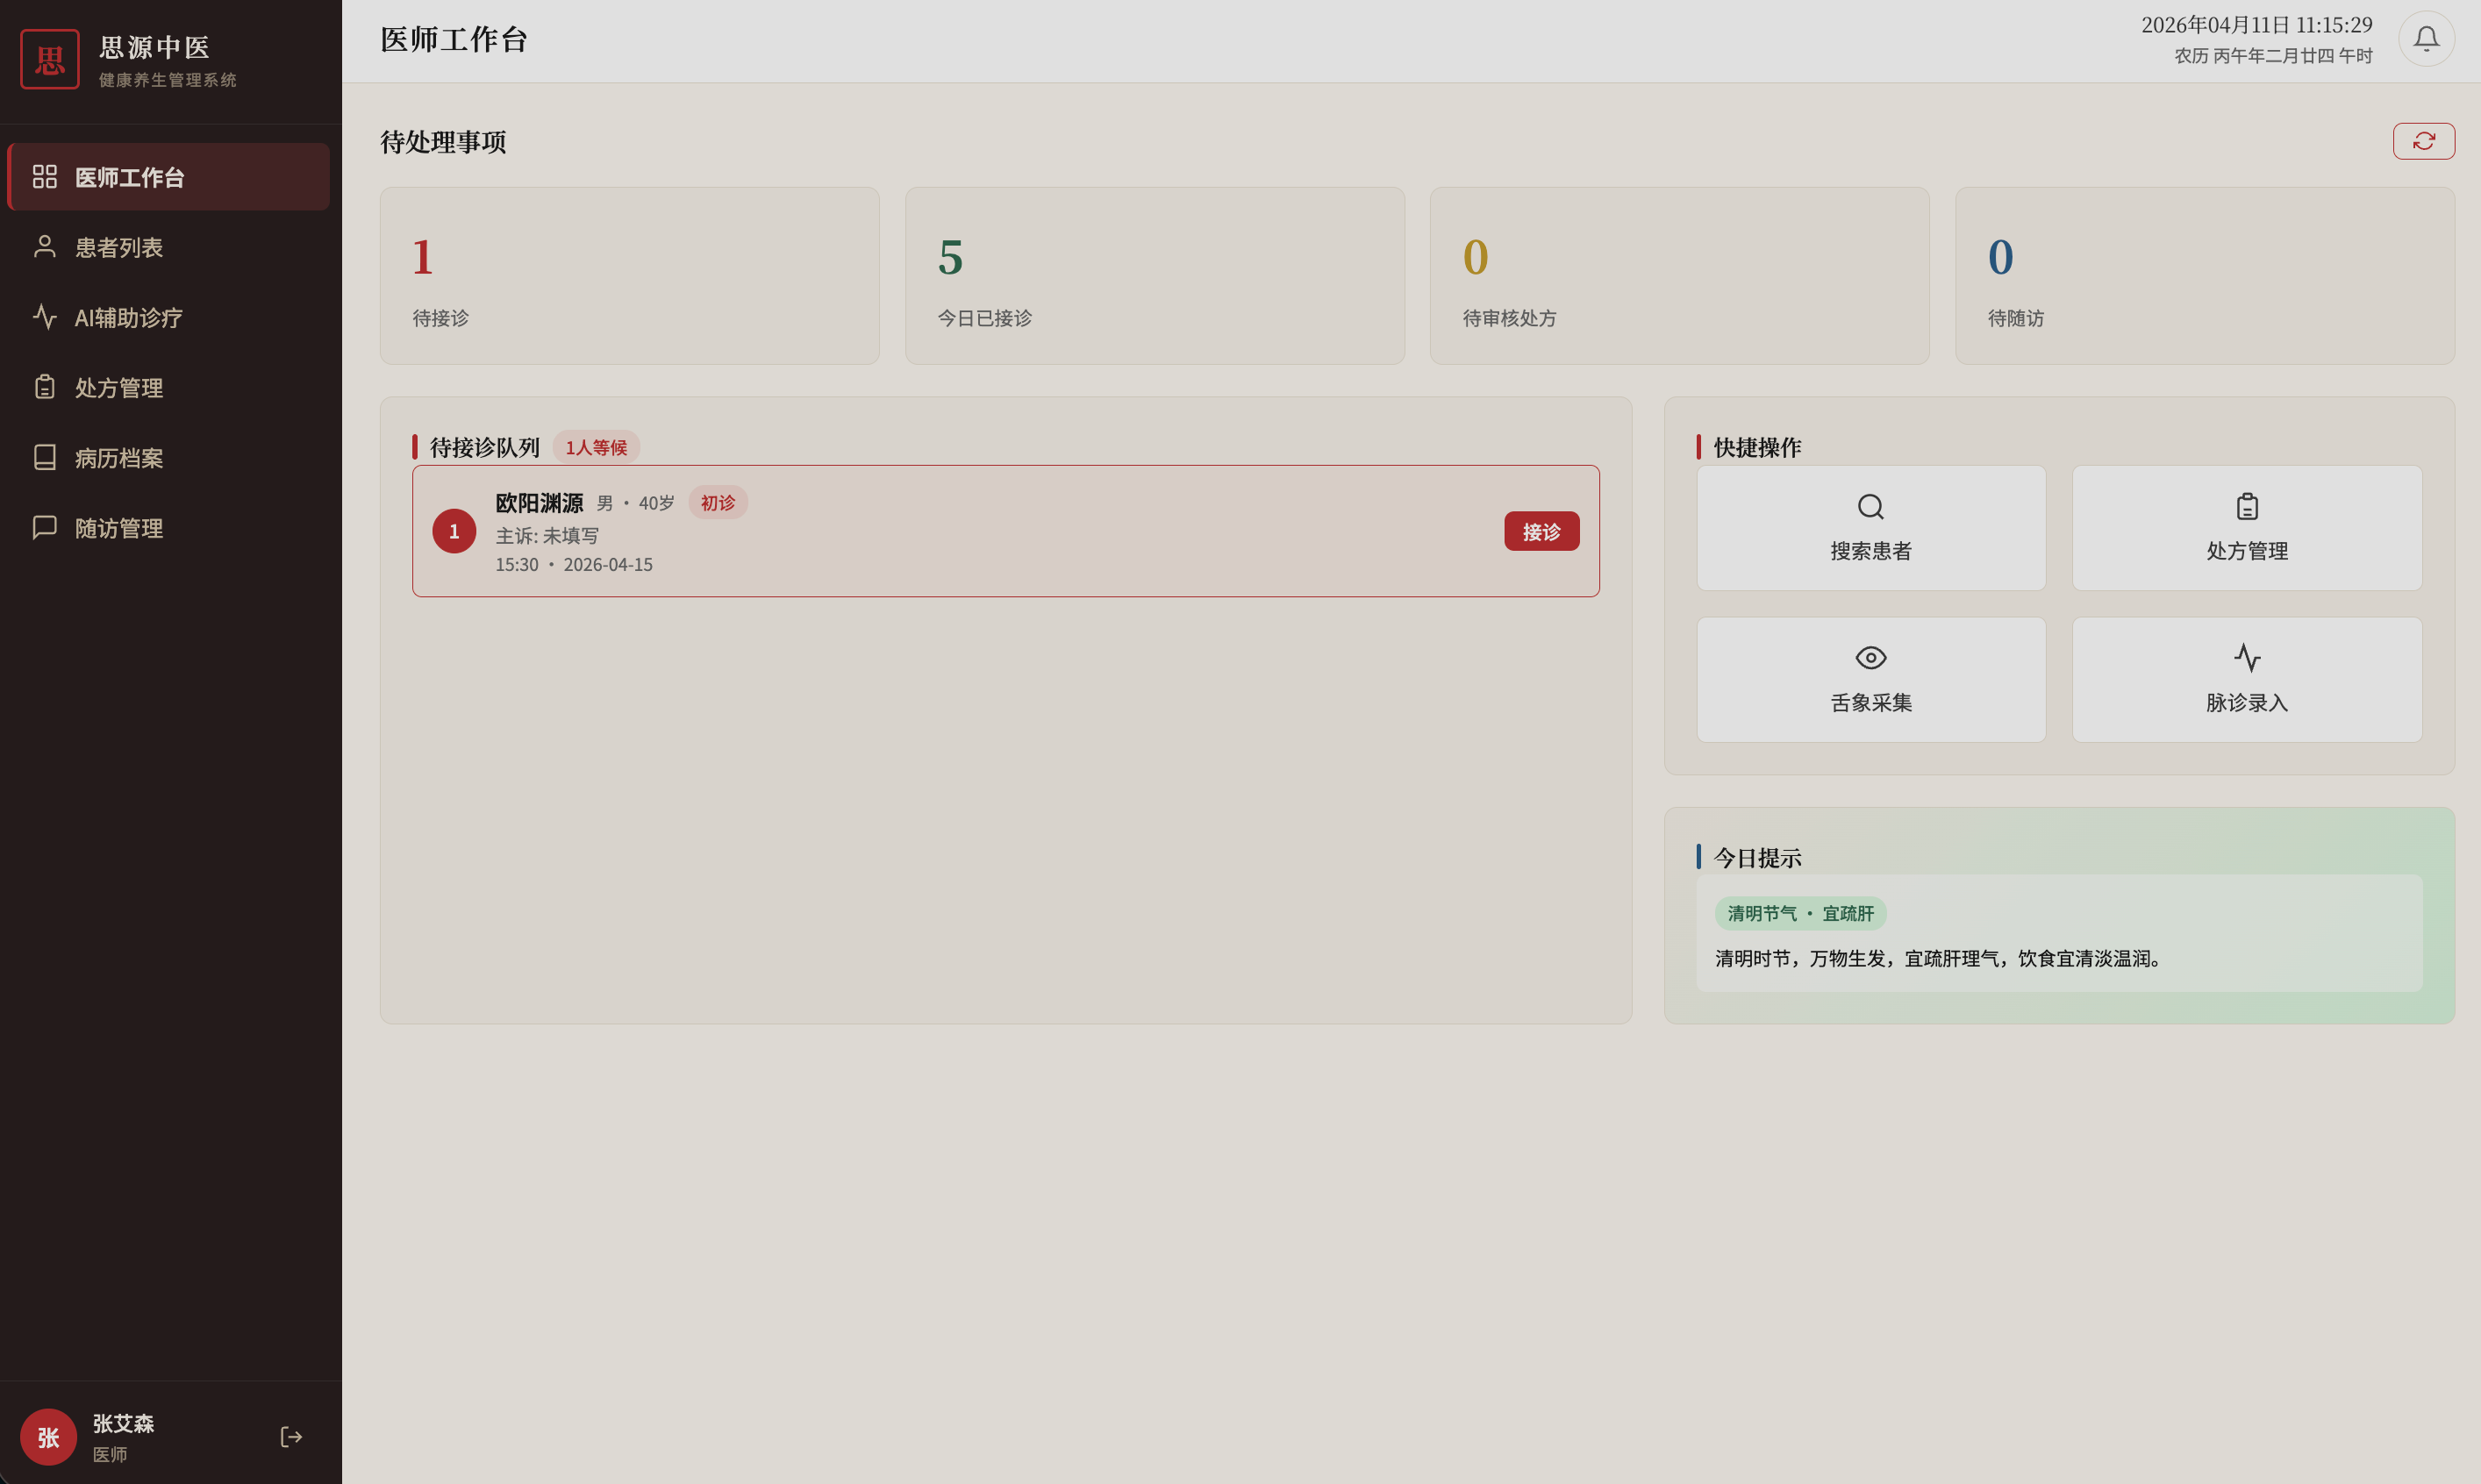Click the 待审核处方 statistics card
Screen dimensions: 2481x1484
pos(1678,275)
